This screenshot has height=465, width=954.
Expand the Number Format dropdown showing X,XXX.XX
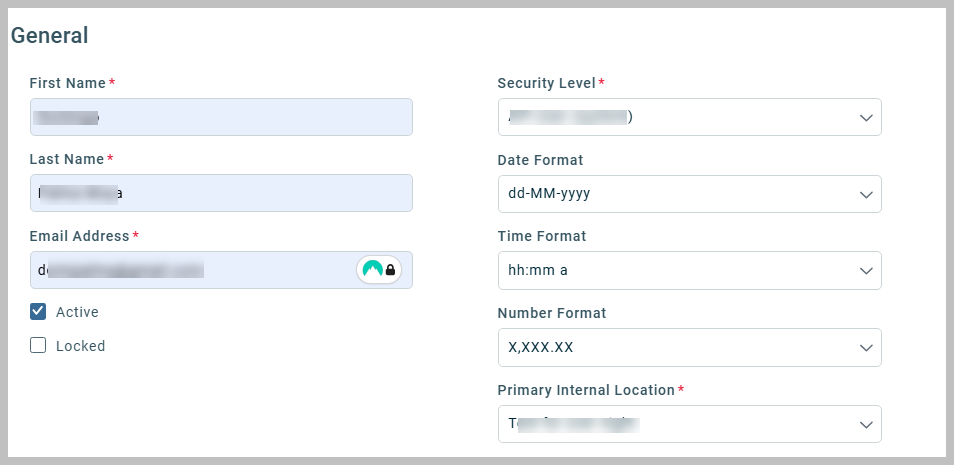(x=689, y=347)
